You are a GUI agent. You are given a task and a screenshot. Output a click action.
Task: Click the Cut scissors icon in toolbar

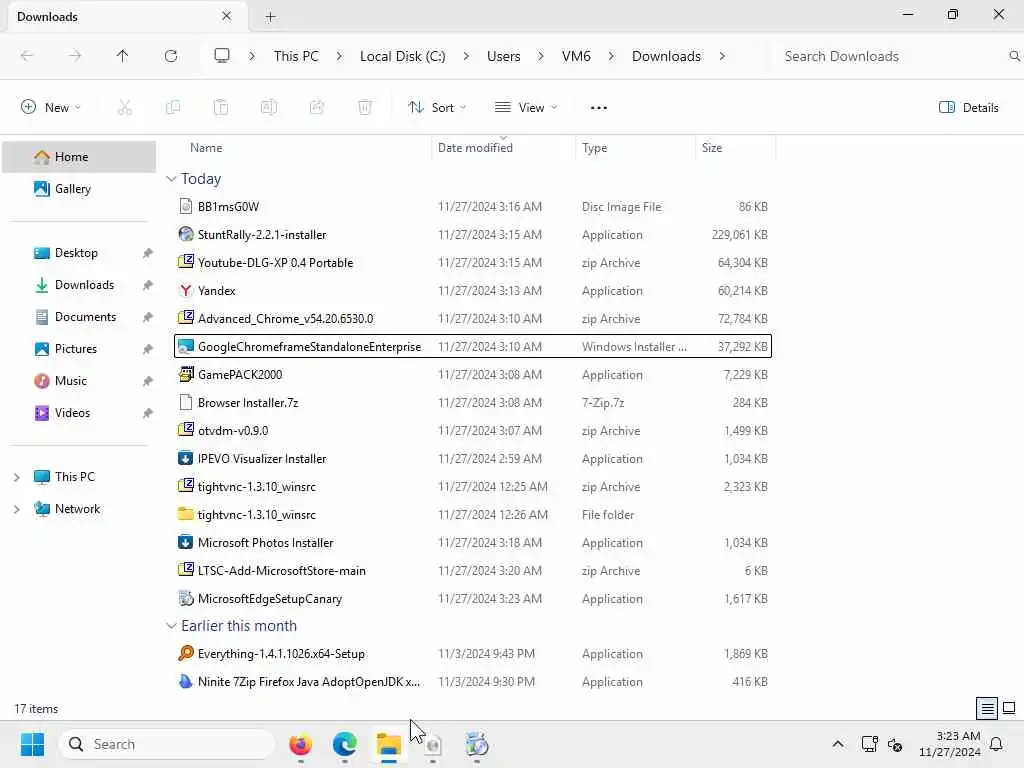[124, 107]
